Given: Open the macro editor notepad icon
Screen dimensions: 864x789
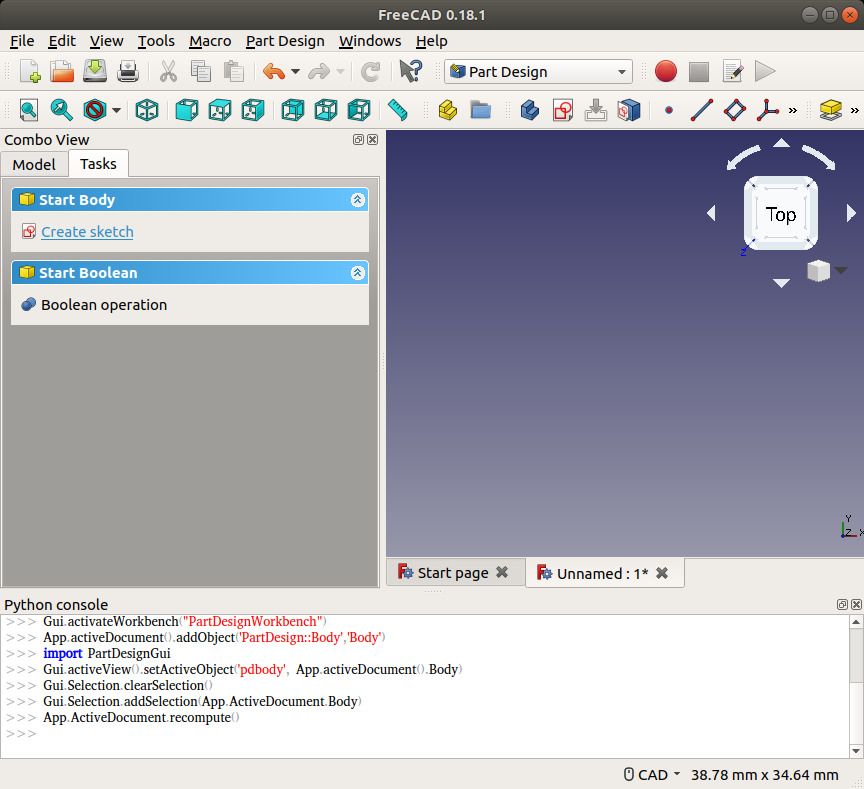Looking at the screenshot, I should point(732,72).
